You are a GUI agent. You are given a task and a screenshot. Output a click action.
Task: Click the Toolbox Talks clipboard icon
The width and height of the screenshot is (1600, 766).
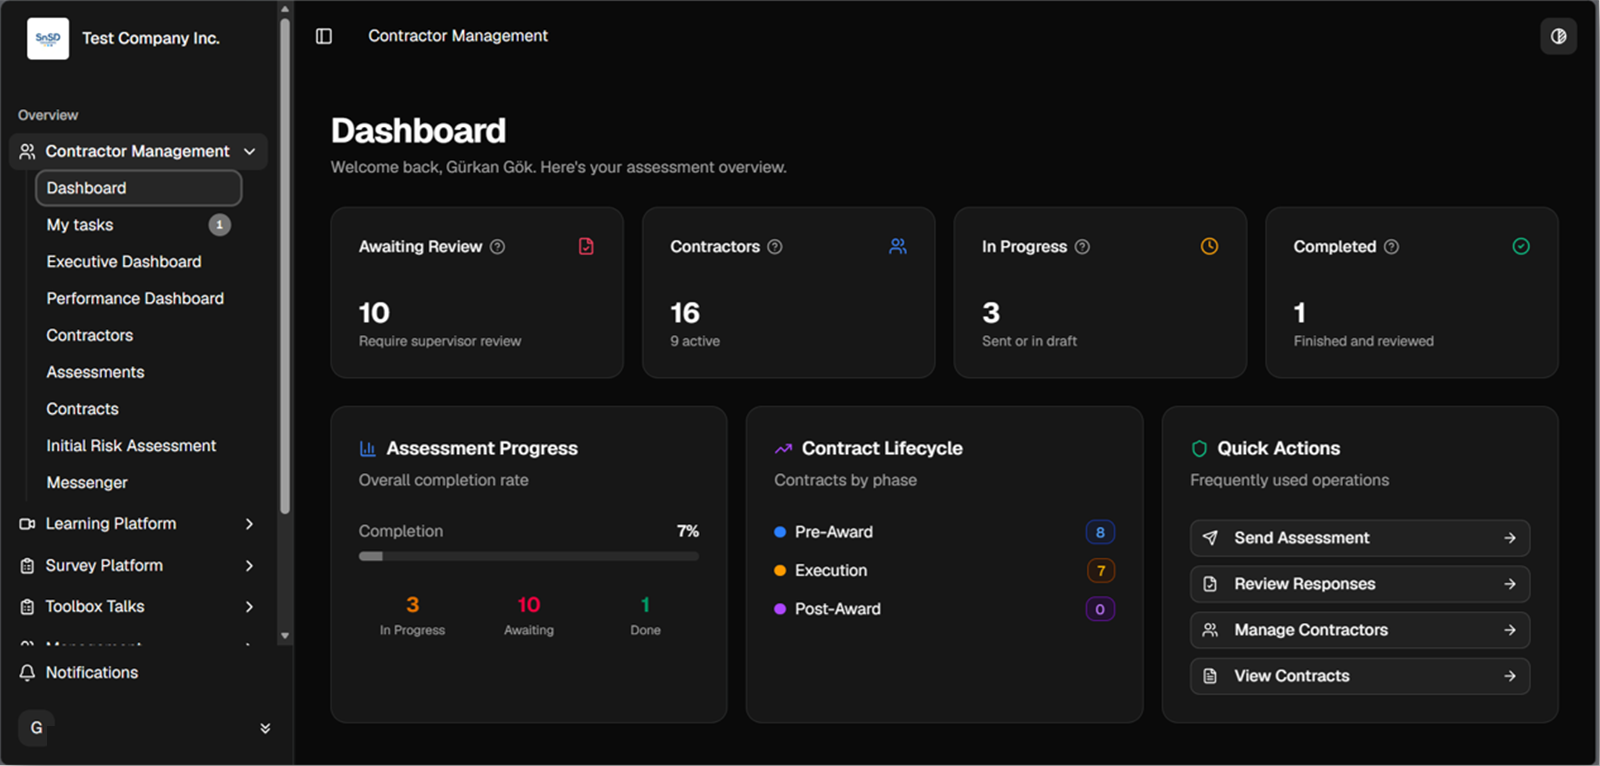[27, 607]
